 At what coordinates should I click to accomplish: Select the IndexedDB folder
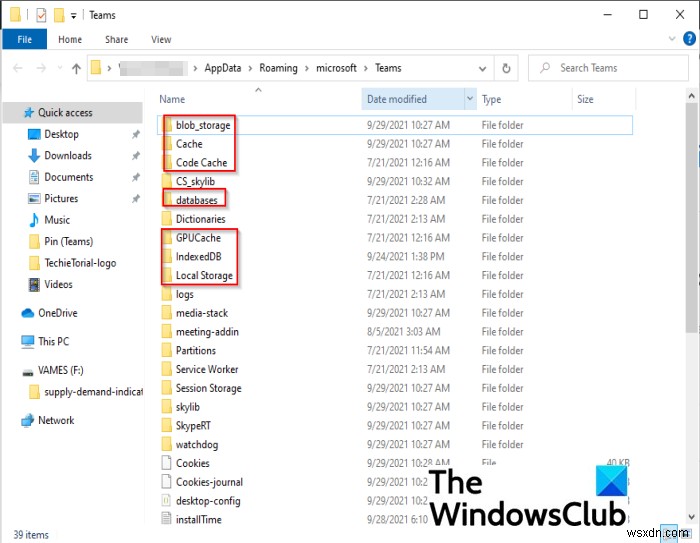click(x=199, y=256)
